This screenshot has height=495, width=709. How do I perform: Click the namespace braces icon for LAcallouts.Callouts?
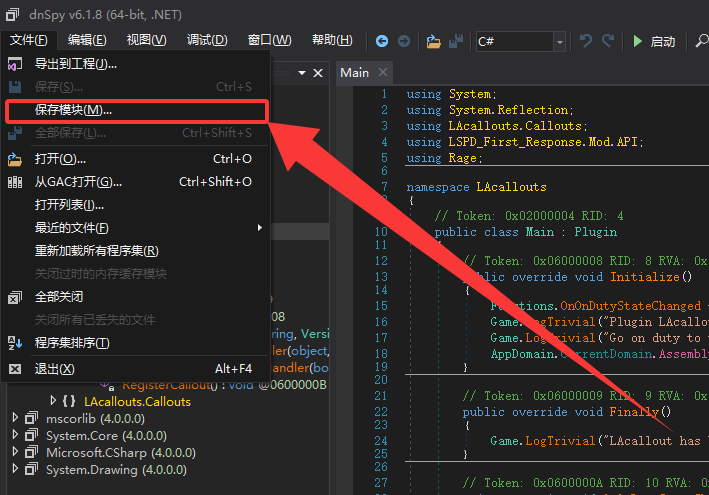pyautogui.click(x=69, y=401)
